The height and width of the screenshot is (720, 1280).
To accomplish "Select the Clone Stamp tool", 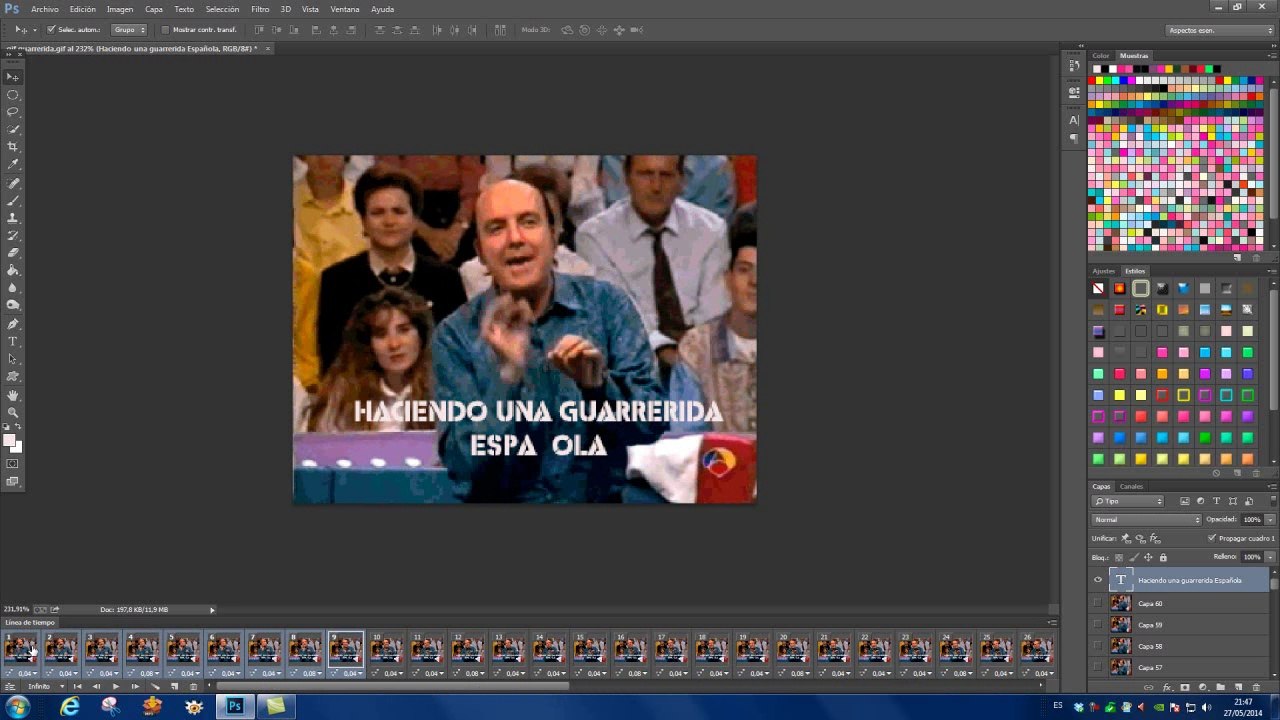I will (13, 218).
